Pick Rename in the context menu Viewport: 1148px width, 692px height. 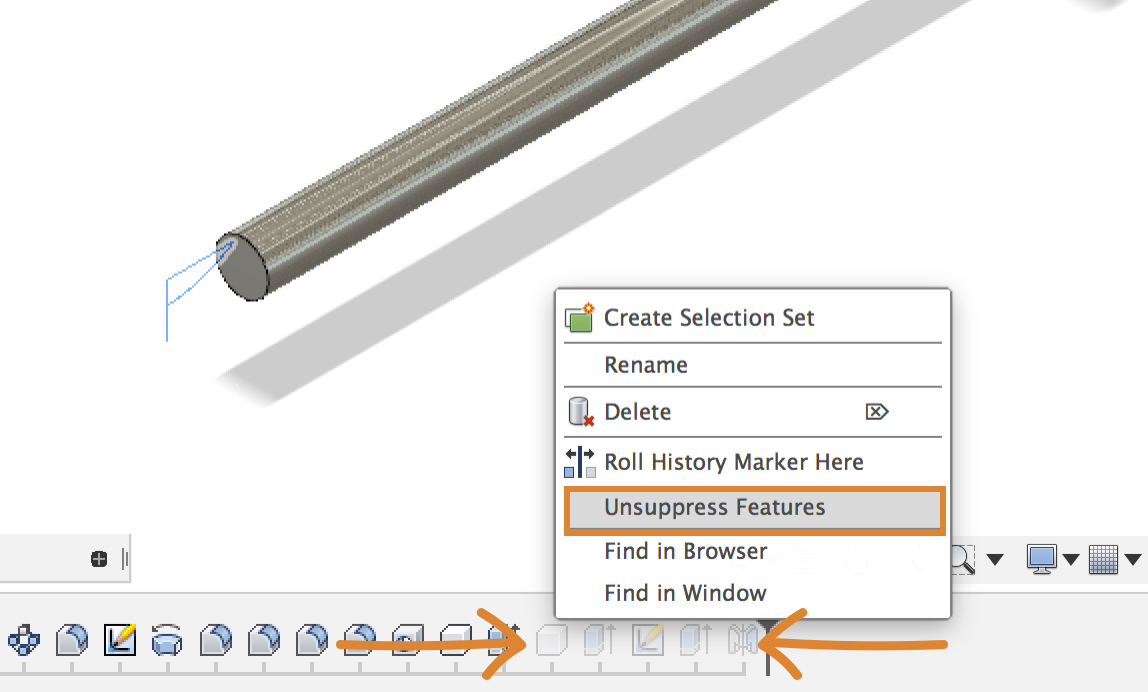point(754,365)
